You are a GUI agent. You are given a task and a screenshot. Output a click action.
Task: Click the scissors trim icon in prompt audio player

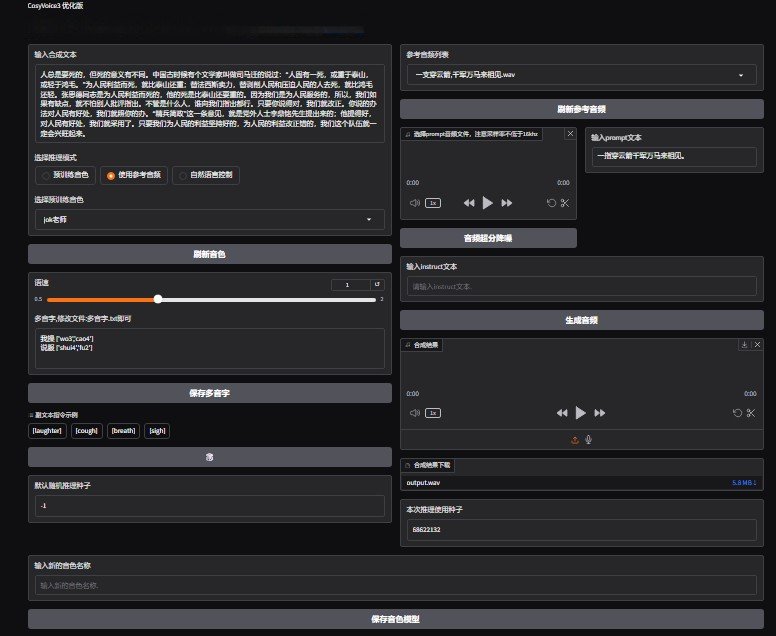(564, 203)
